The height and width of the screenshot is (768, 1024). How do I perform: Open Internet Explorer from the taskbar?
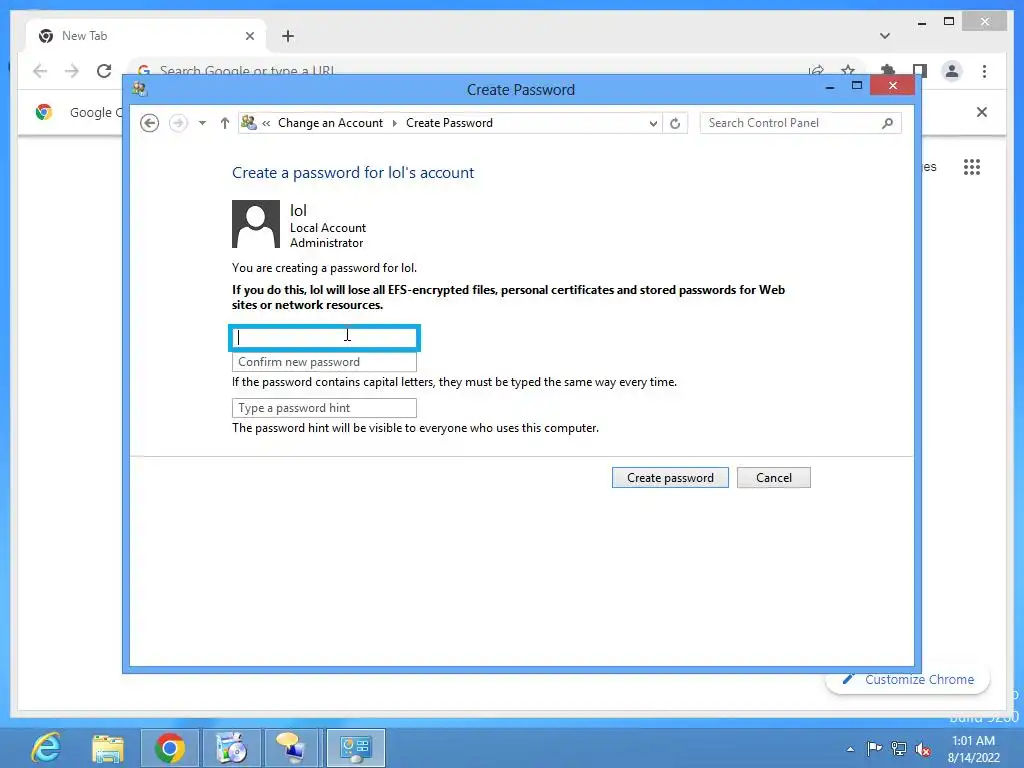pyautogui.click(x=46, y=748)
